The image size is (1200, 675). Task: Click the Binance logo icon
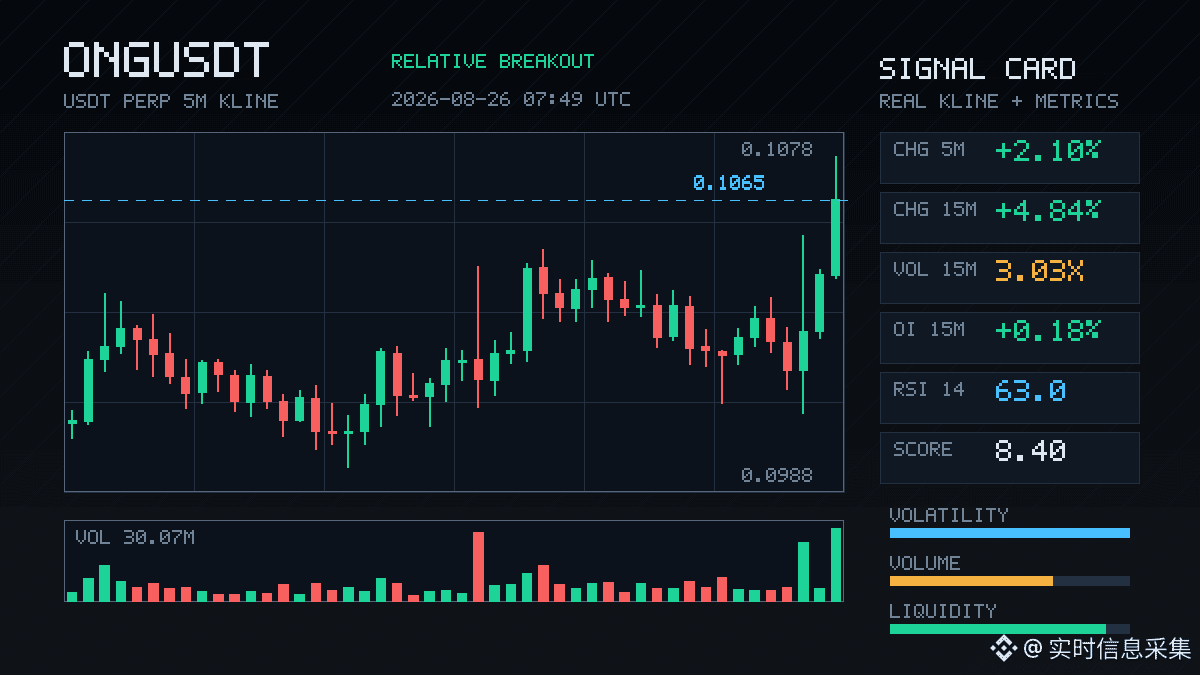(x=1003, y=649)
